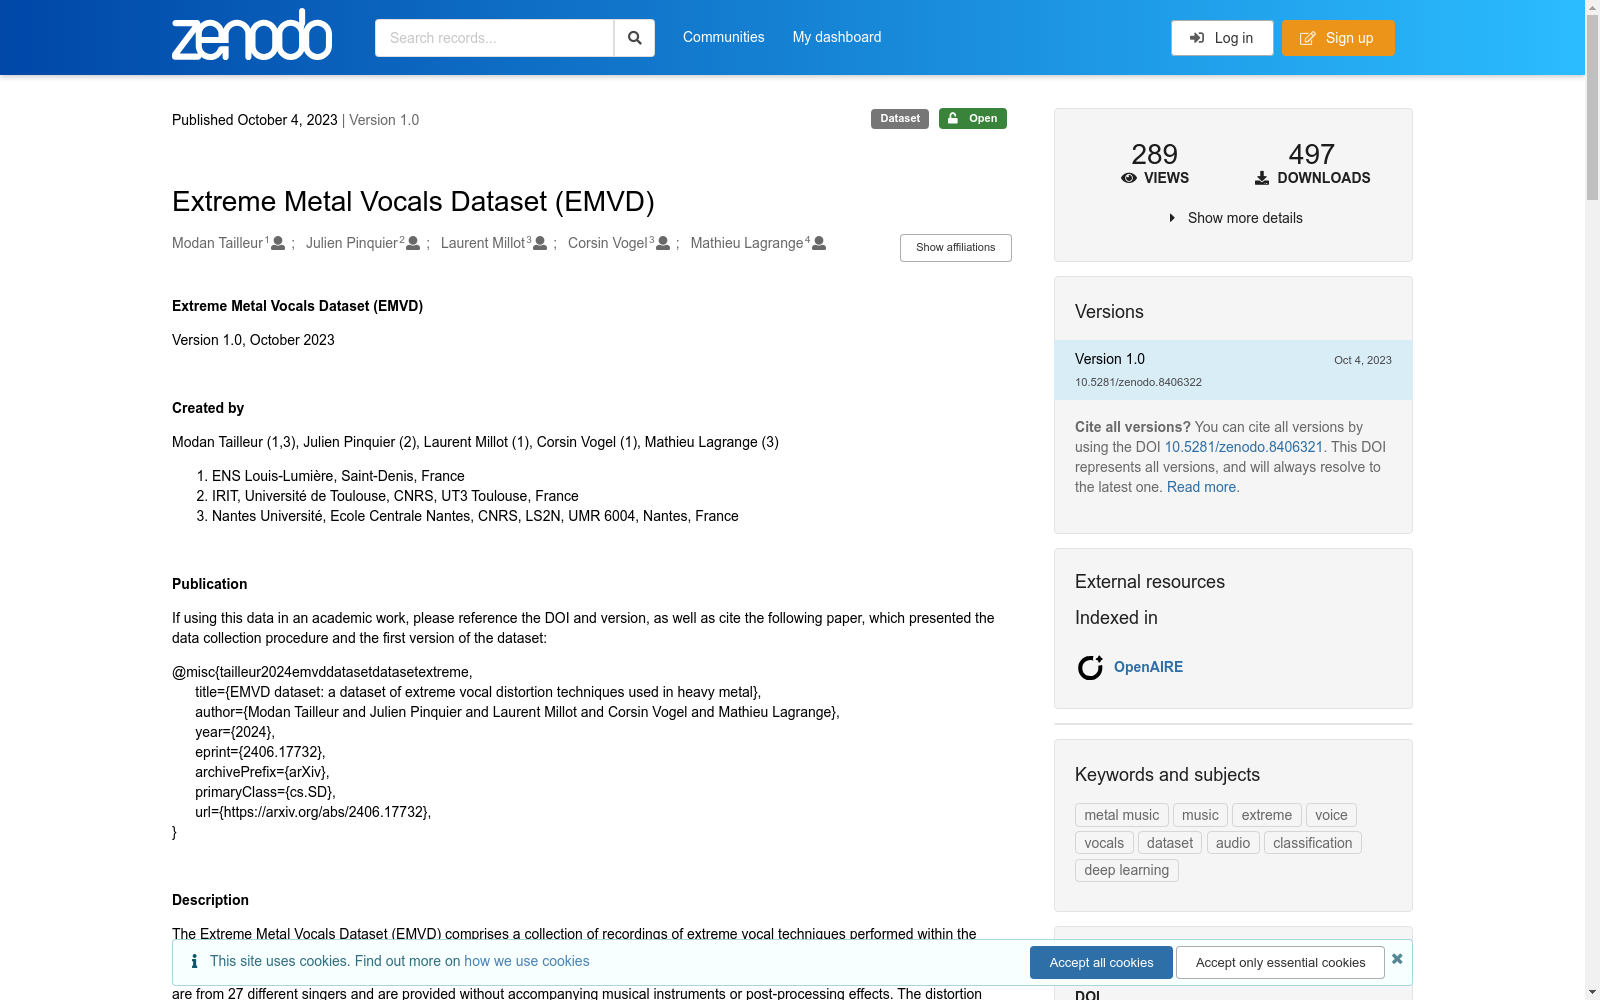Click the Accept all cookies button

point(1101,962)
